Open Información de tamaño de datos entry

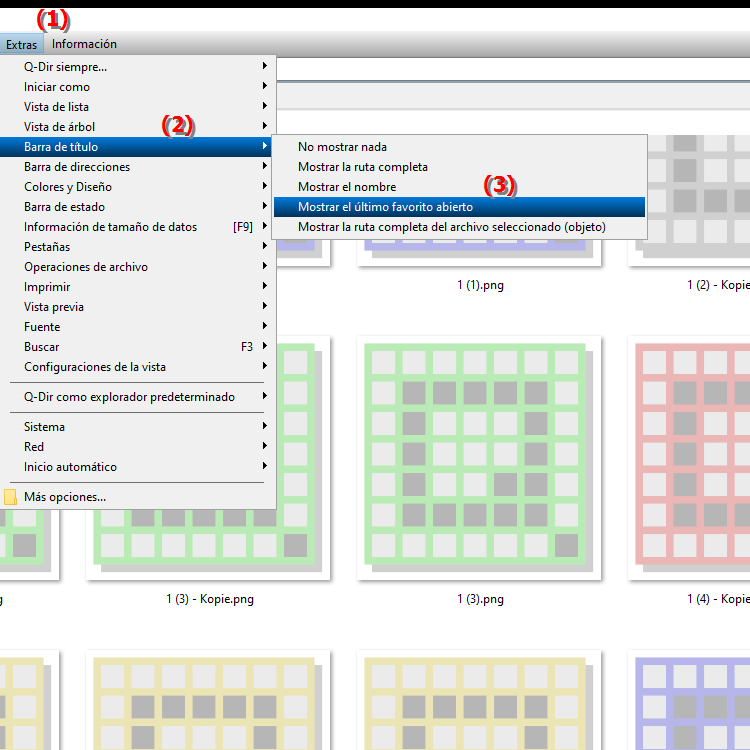point(137,227)
